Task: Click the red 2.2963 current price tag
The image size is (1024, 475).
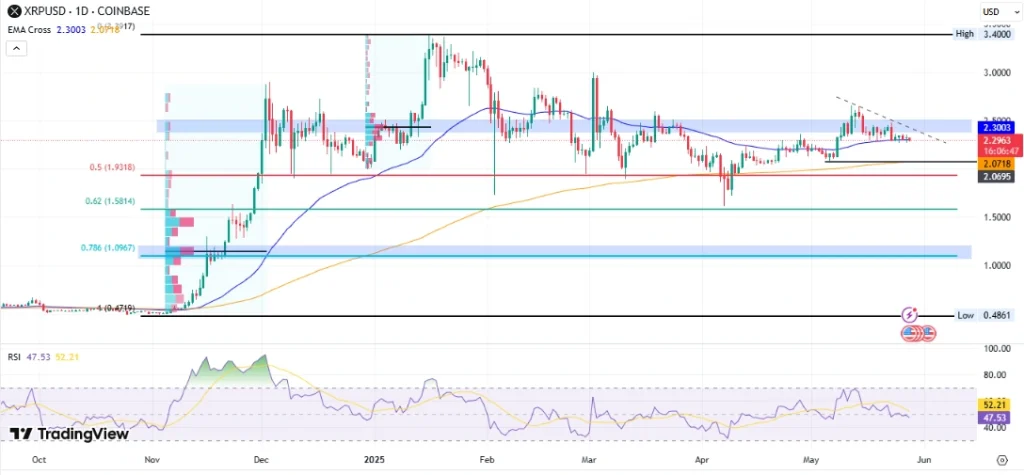Action: tap(995, 140)
